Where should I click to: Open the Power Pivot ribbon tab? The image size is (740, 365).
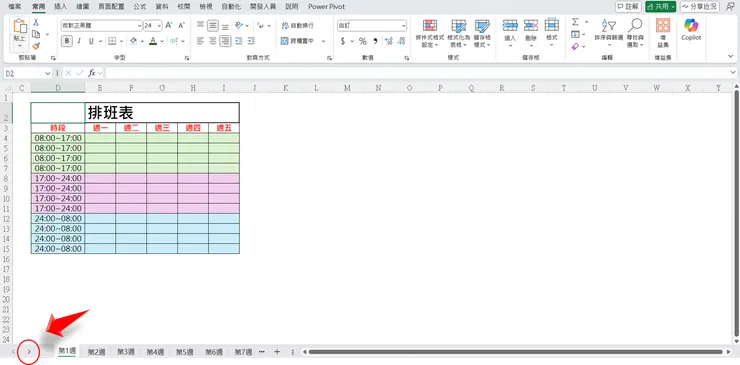tap(326, 7)
